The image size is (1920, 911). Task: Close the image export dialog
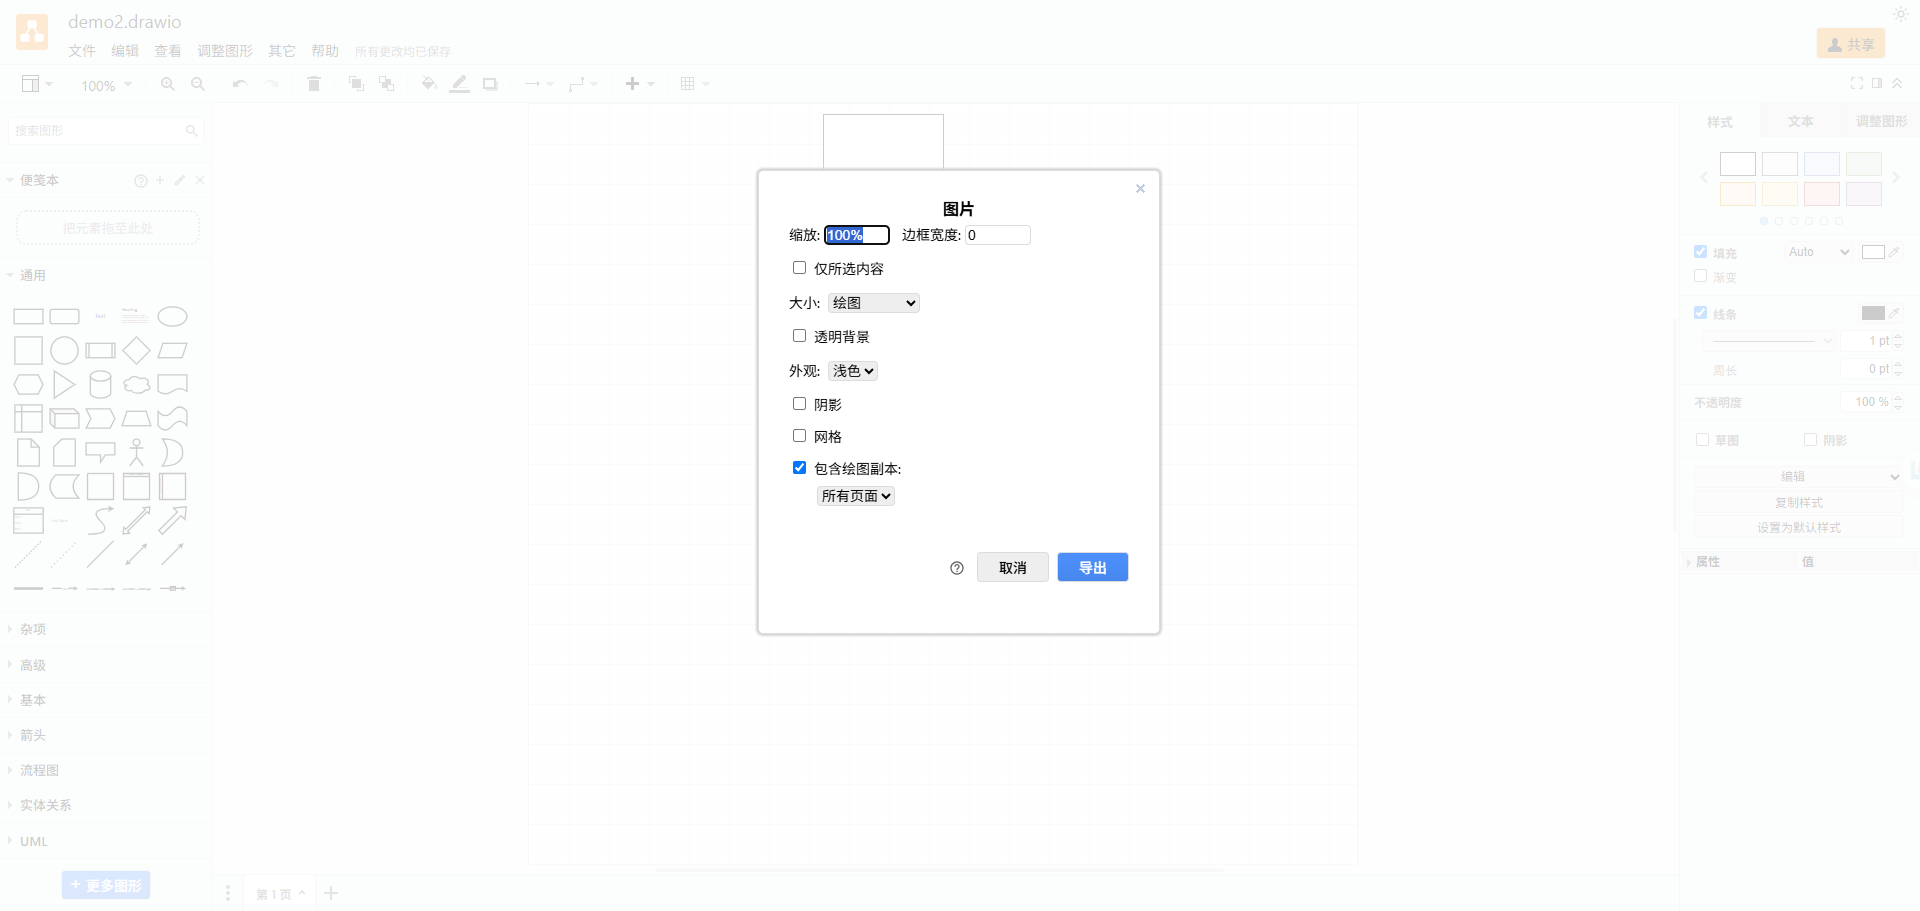click(1140, 188)
